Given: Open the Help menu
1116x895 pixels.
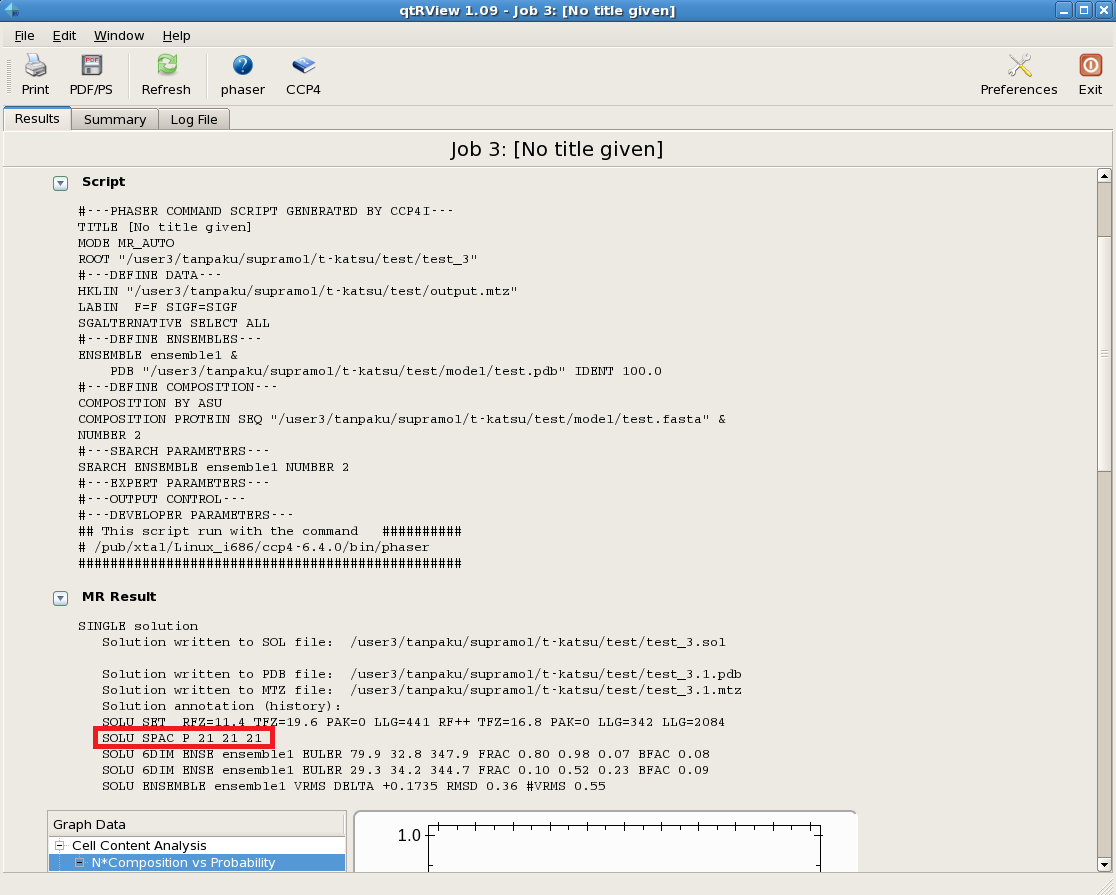Looking at the screenshot, I should [176, 35].
